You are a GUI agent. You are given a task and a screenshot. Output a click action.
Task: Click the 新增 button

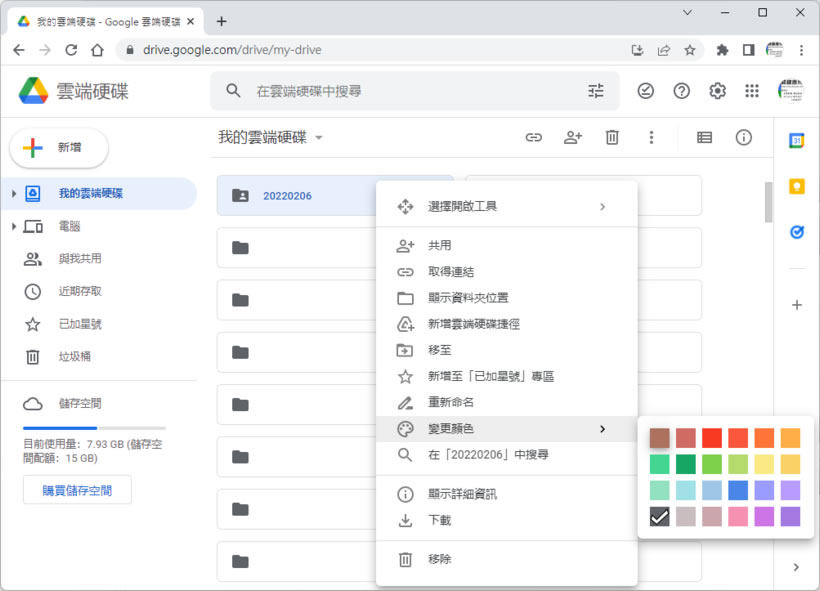point(59,148)
